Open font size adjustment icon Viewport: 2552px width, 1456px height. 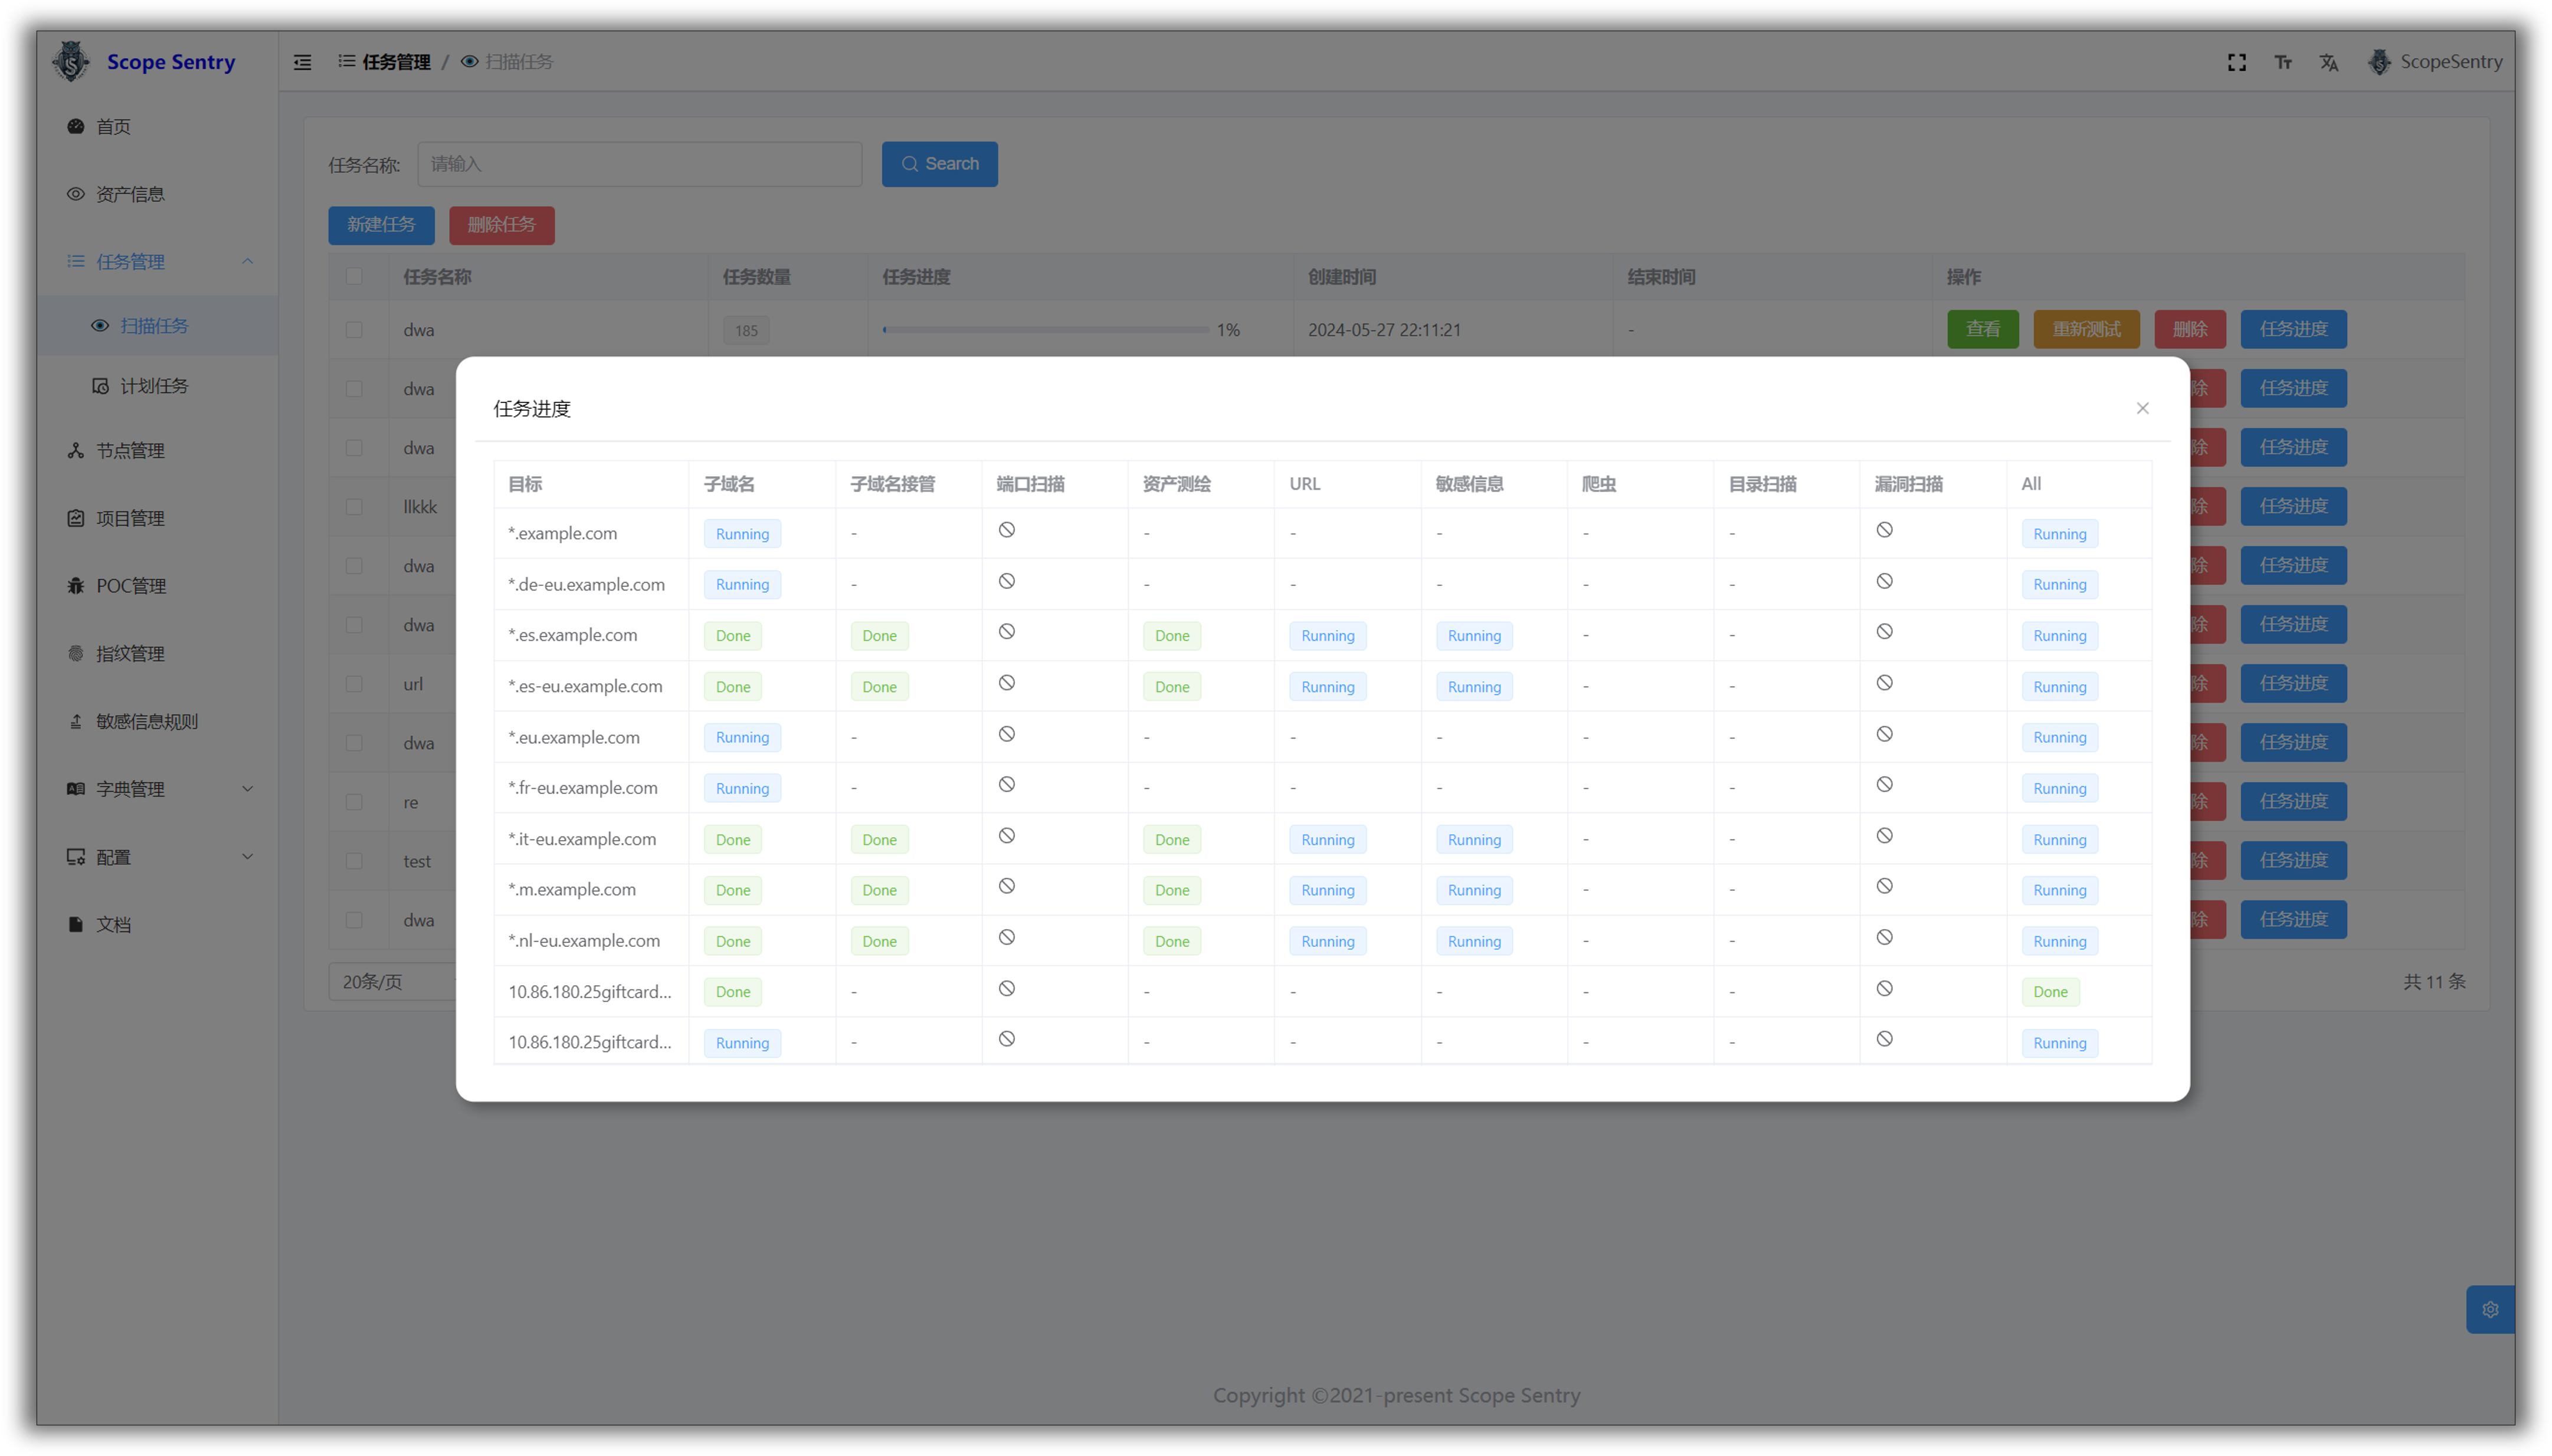(x=2283, y=62)
